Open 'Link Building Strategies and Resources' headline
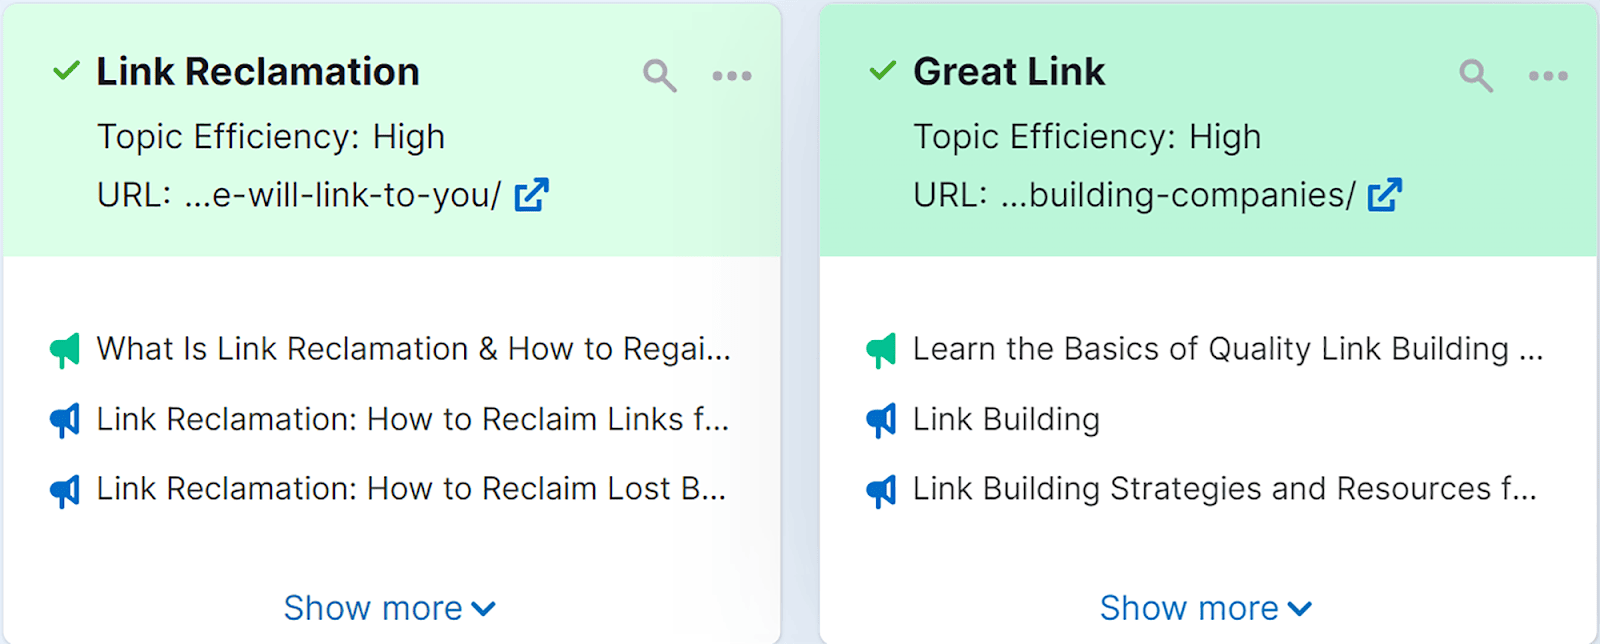The width and height of the screenshot is (1600, 644). tap(1224, 489)
